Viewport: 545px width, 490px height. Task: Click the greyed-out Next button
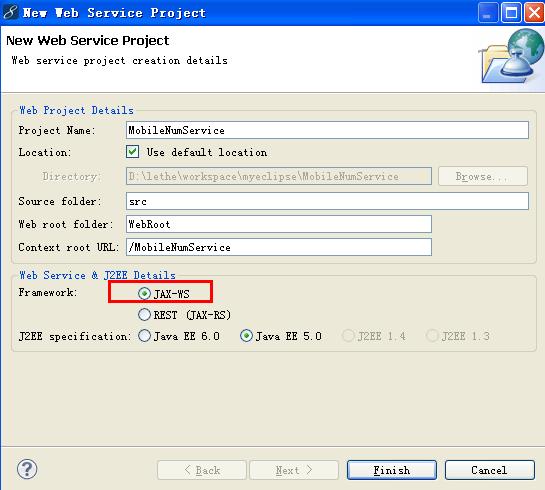click(x=294, y=470)
